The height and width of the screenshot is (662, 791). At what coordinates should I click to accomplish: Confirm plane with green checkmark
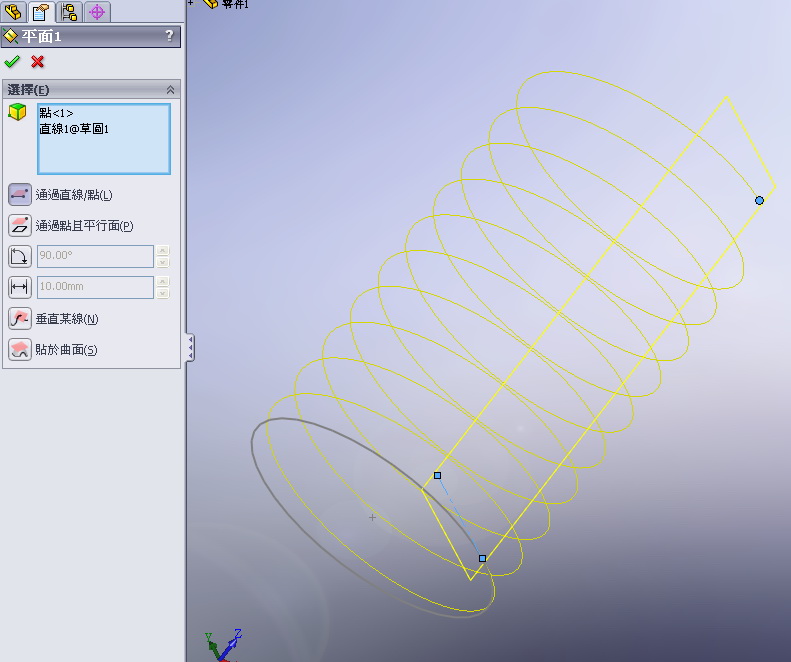tap(12, 62)
